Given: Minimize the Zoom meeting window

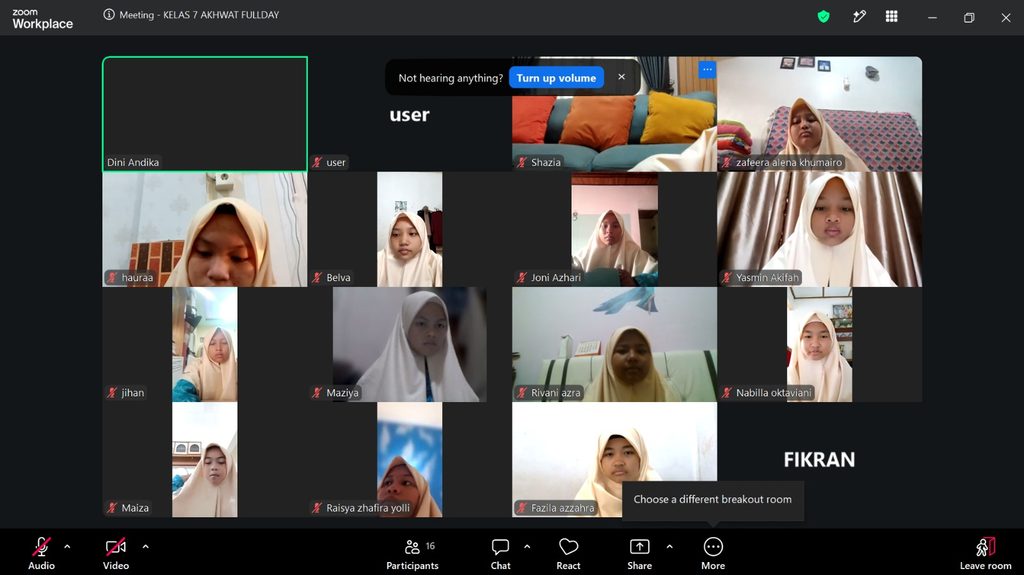Looking at the screenshot, I should pyautogui.click(x=933, y=18).
